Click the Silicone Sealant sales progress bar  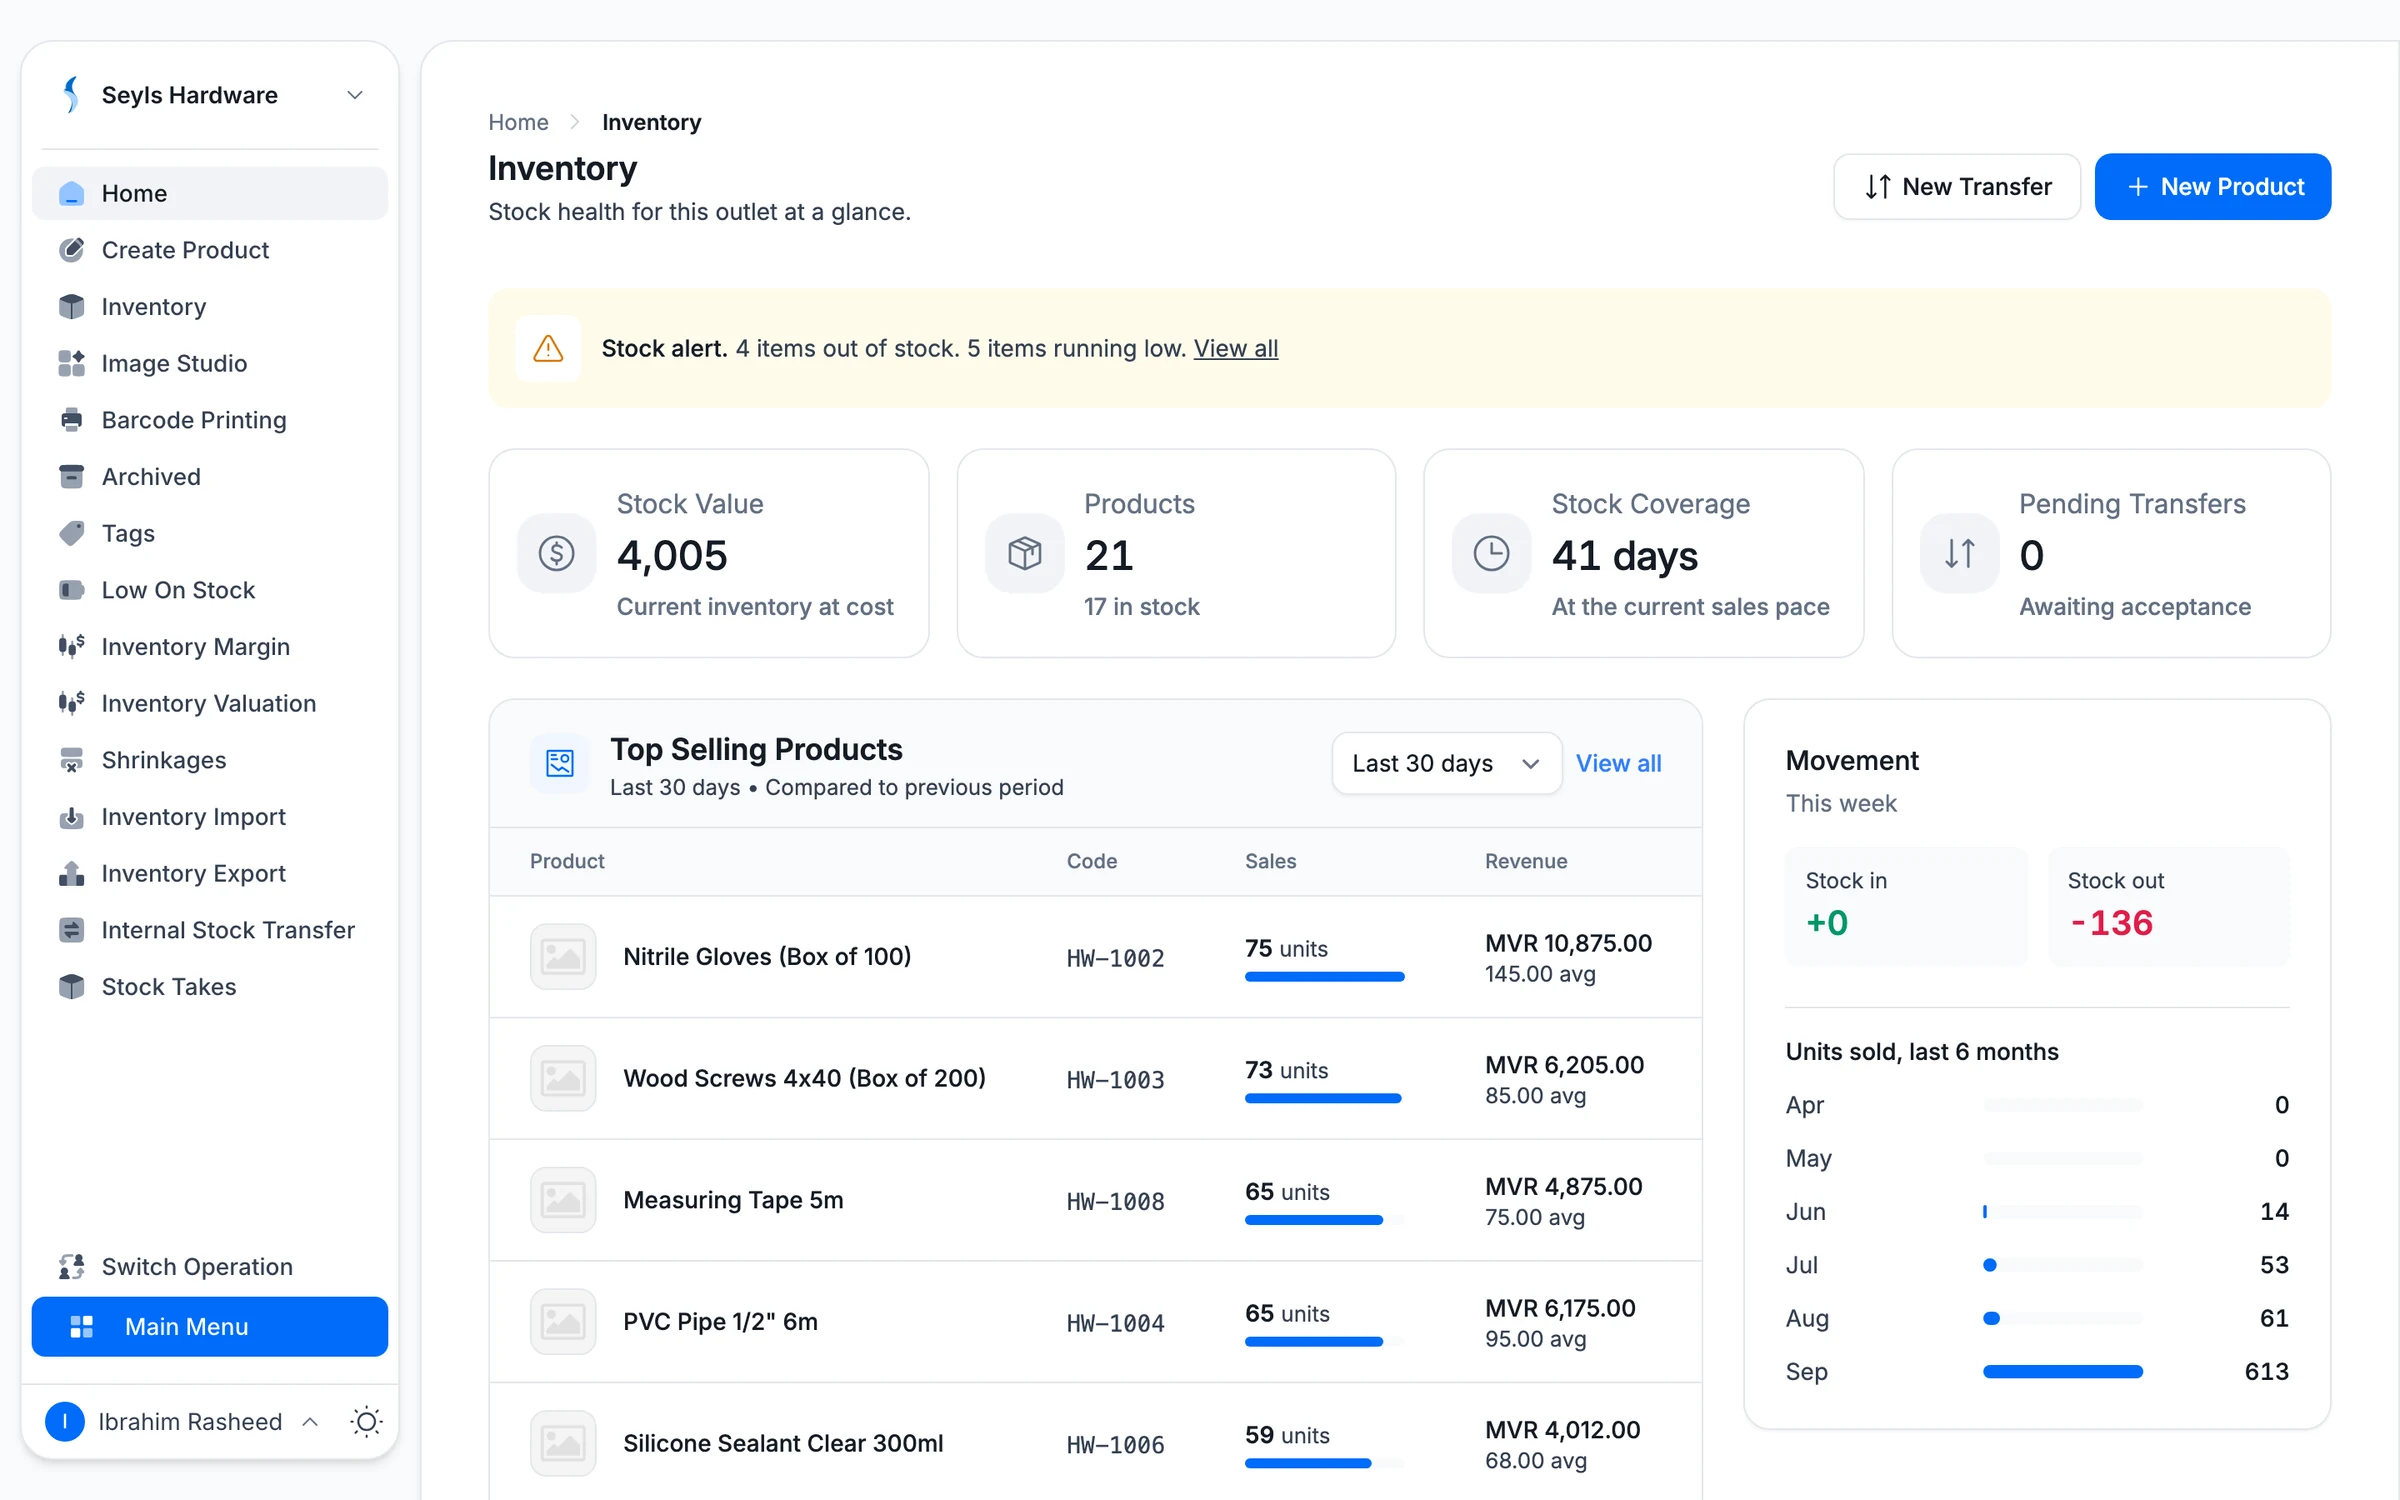click(1324, 1464)
